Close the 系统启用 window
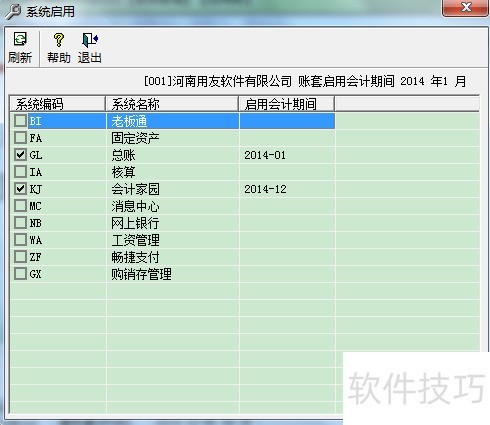The width and height of the screenshot is (490, 425). 465,8
